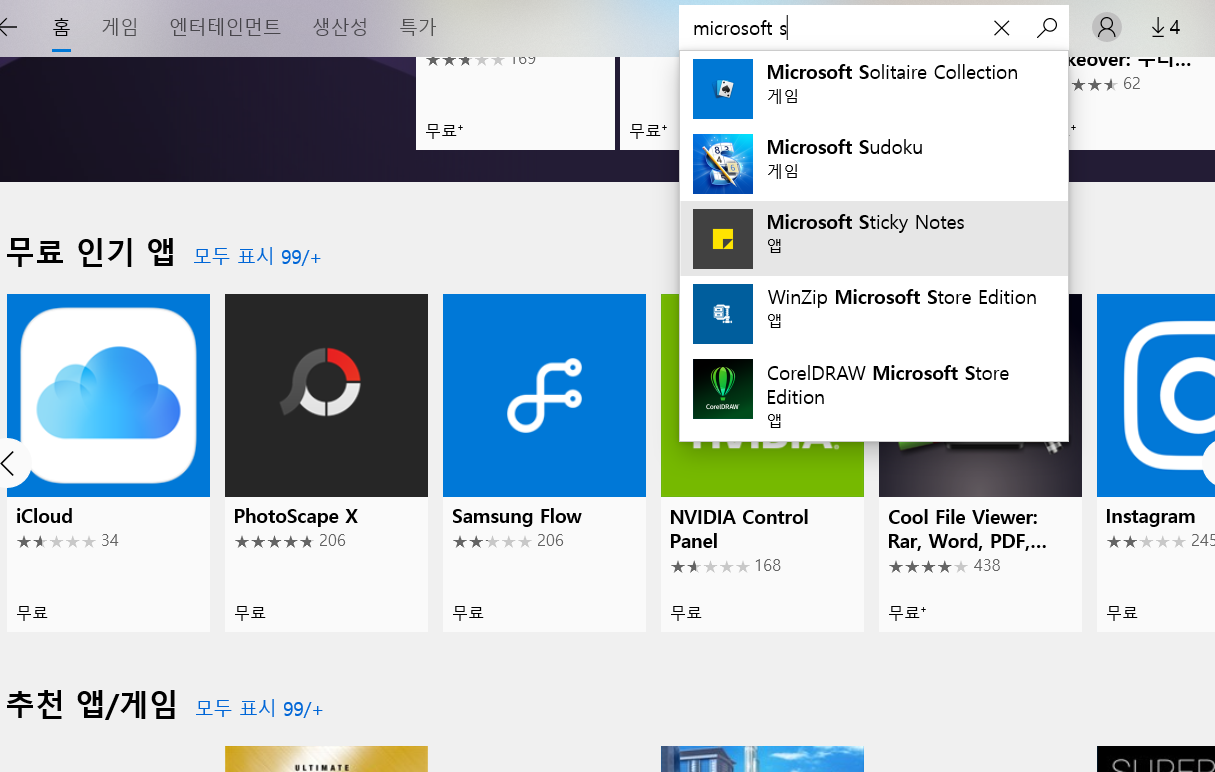Screen dimensions: 1215x772
Task: Select the Microsoft Sticky Notes suggestion text
Action: point(866,222)
